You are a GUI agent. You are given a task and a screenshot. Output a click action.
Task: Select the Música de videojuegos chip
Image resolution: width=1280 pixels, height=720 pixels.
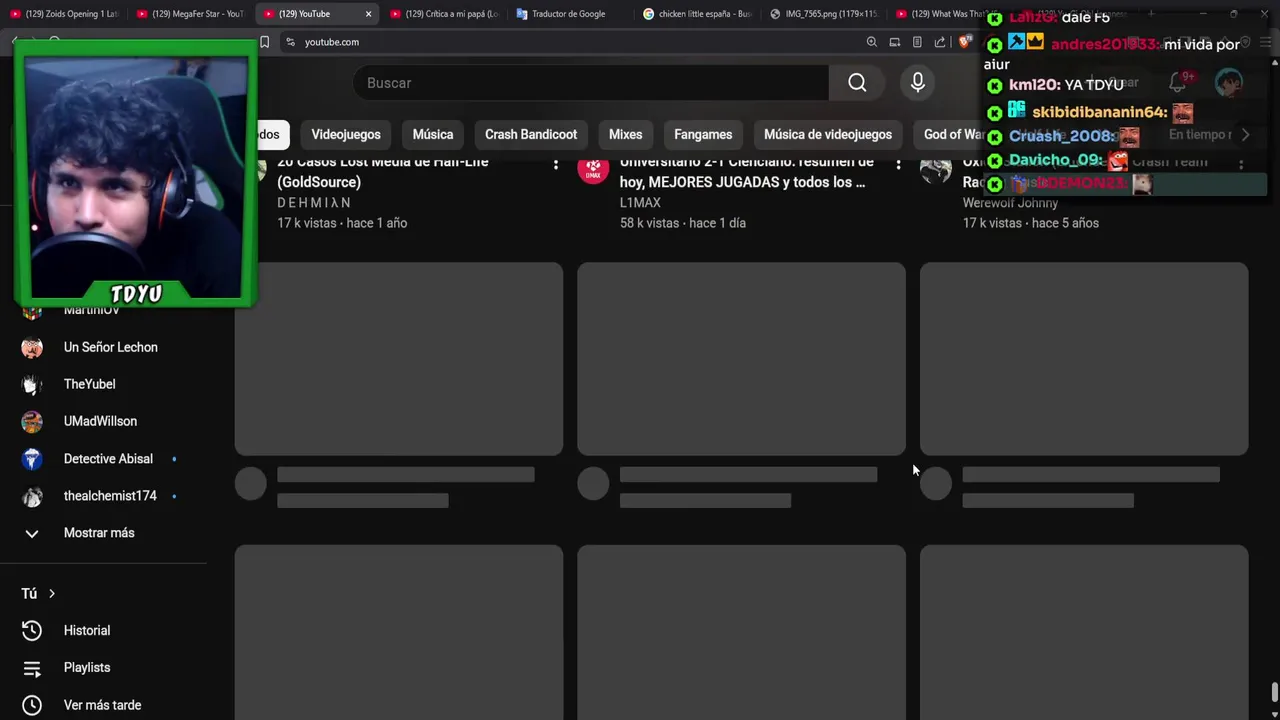(x=828, y=134)
